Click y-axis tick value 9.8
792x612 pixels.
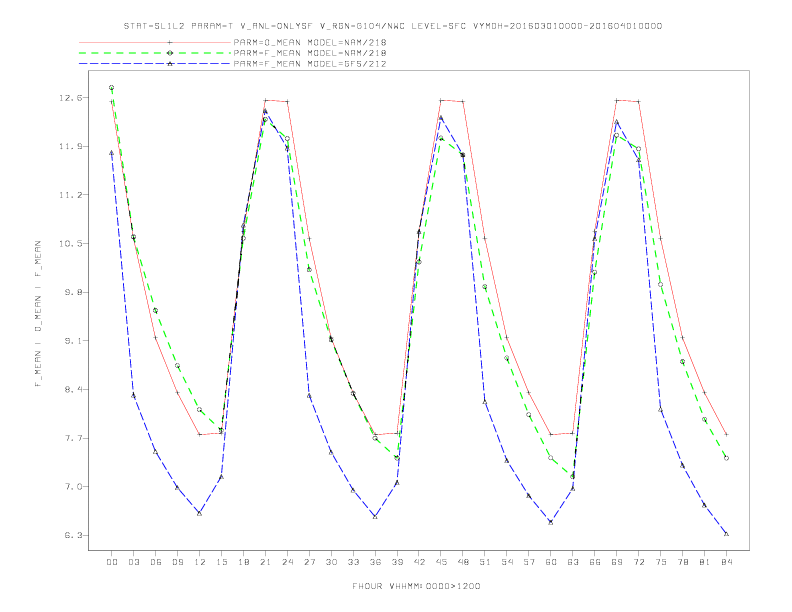(73, 292)
